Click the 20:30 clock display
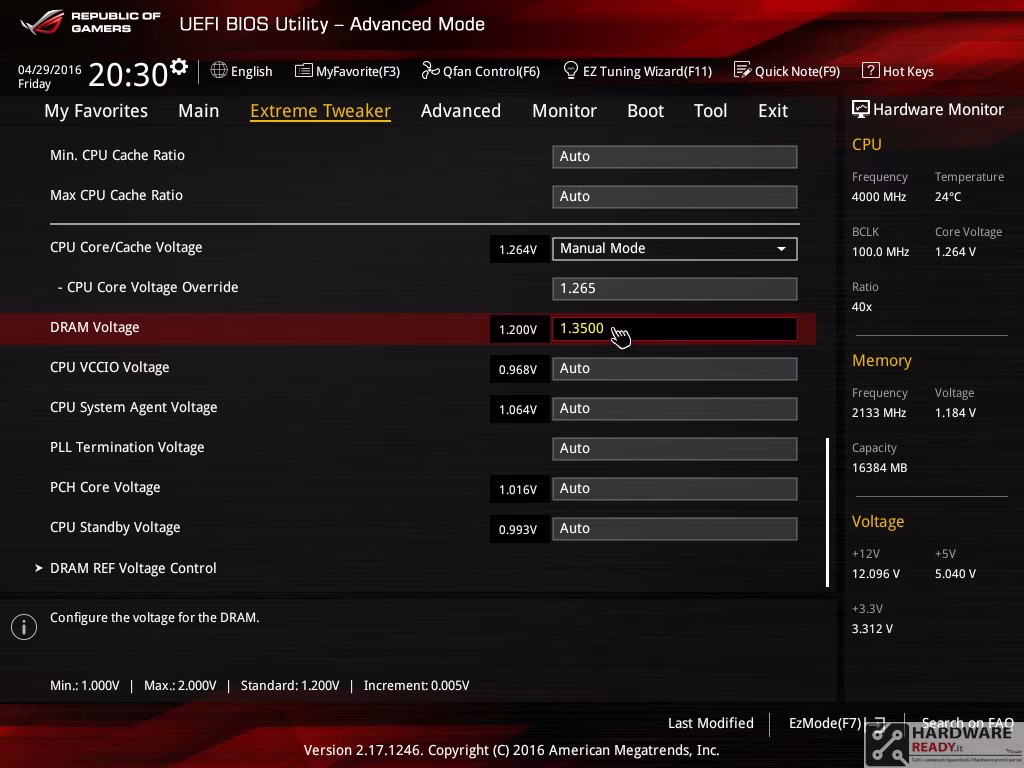The height and width of the screenshot is (768, 1024). pos(128,74)
